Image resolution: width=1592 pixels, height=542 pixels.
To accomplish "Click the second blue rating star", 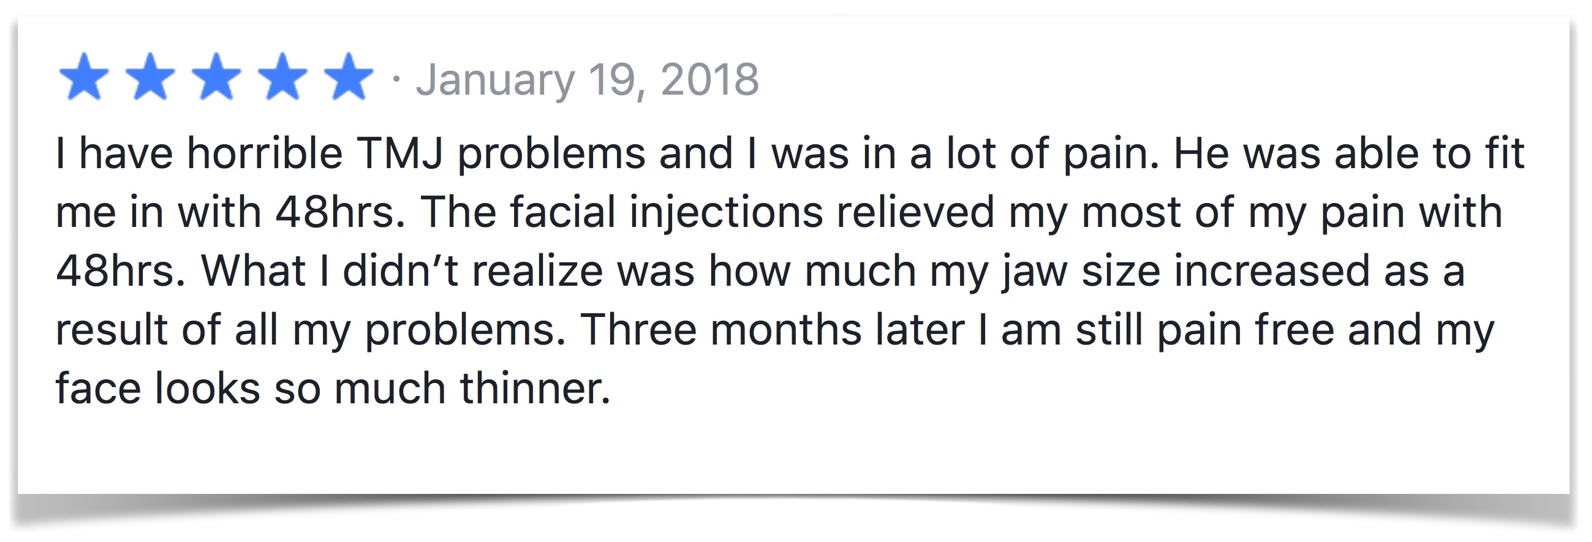I will point(150,79).
